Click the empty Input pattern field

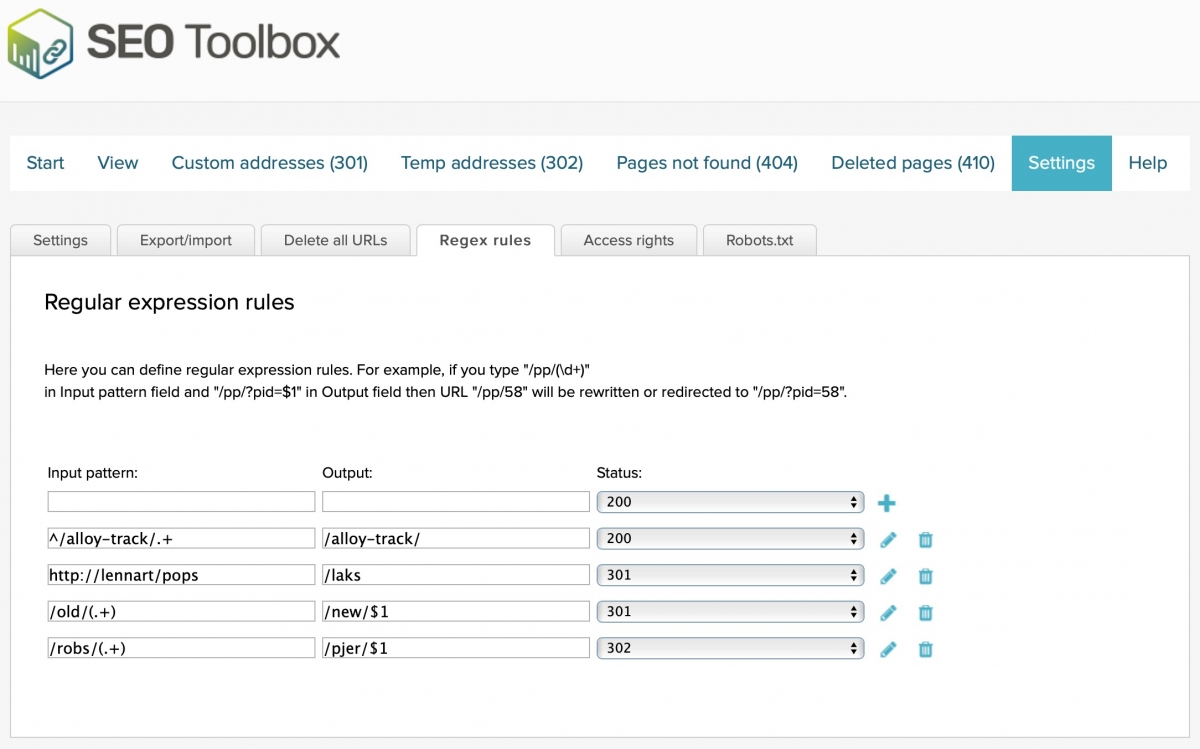(x=180, y=501)
